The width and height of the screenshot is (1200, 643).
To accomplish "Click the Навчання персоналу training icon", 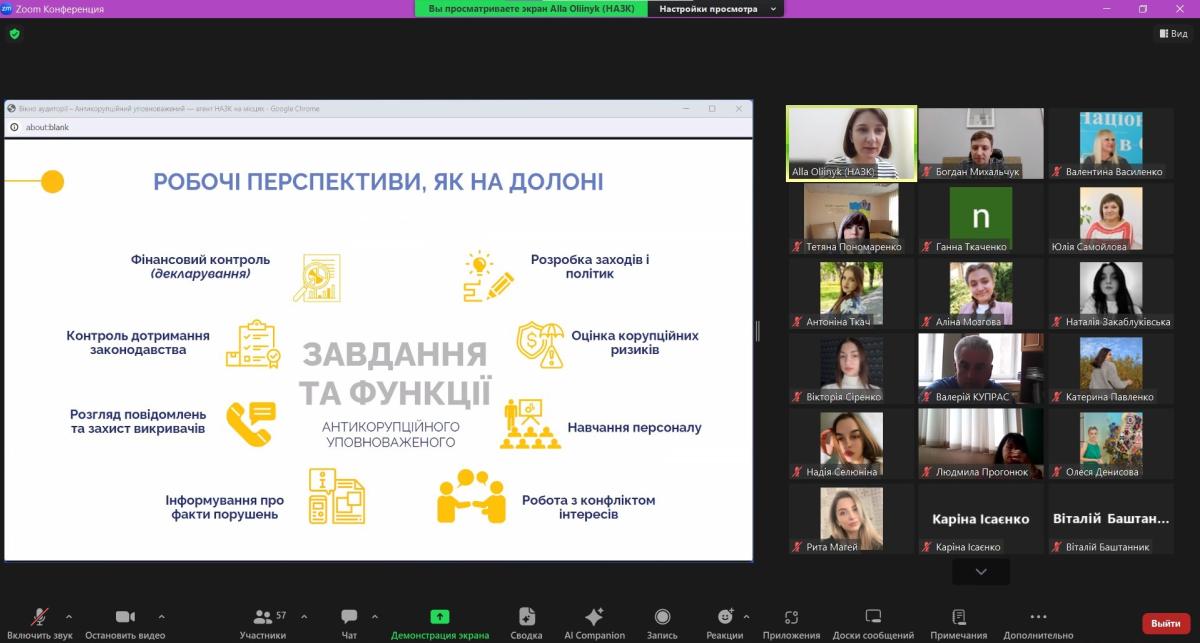I will click(x=529, y=425).
